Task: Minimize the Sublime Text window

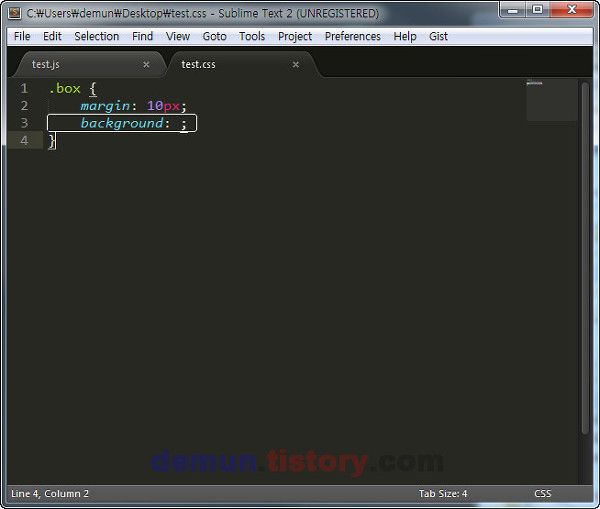Action: click(512, 10)
